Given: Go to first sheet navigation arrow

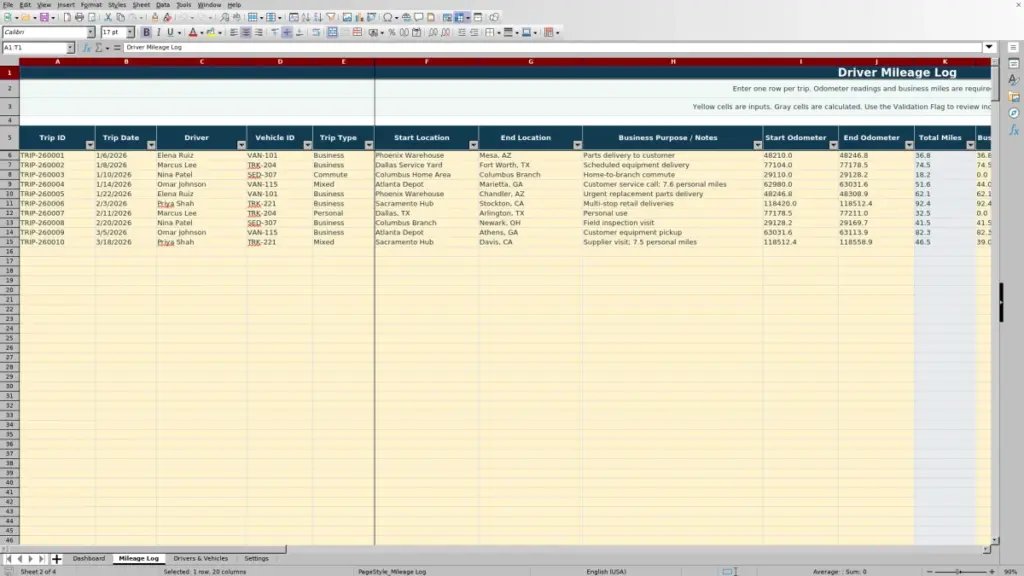Looking at the screenshot, I should click(8, 559).
